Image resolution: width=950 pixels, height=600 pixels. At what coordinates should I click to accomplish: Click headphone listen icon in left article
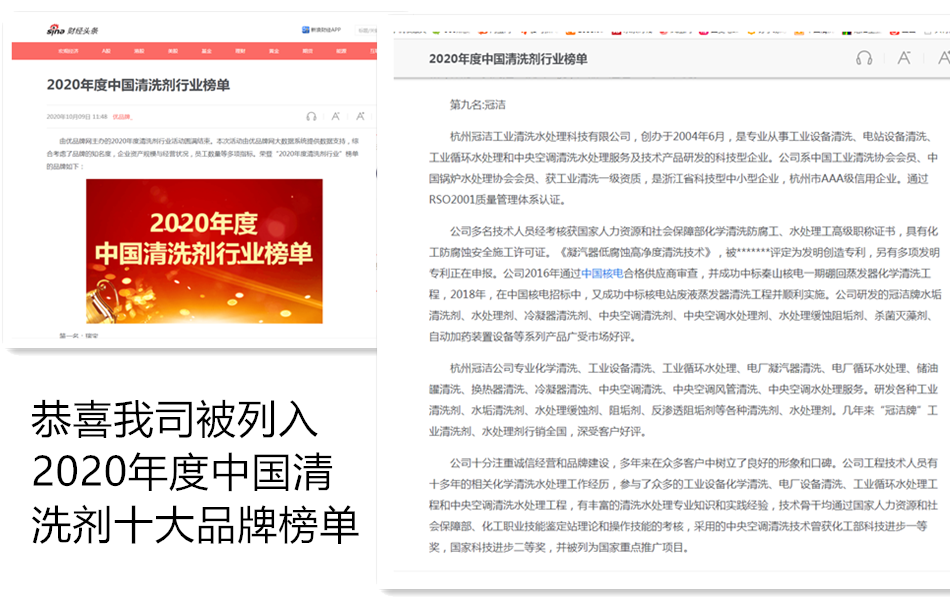point(311,117)
